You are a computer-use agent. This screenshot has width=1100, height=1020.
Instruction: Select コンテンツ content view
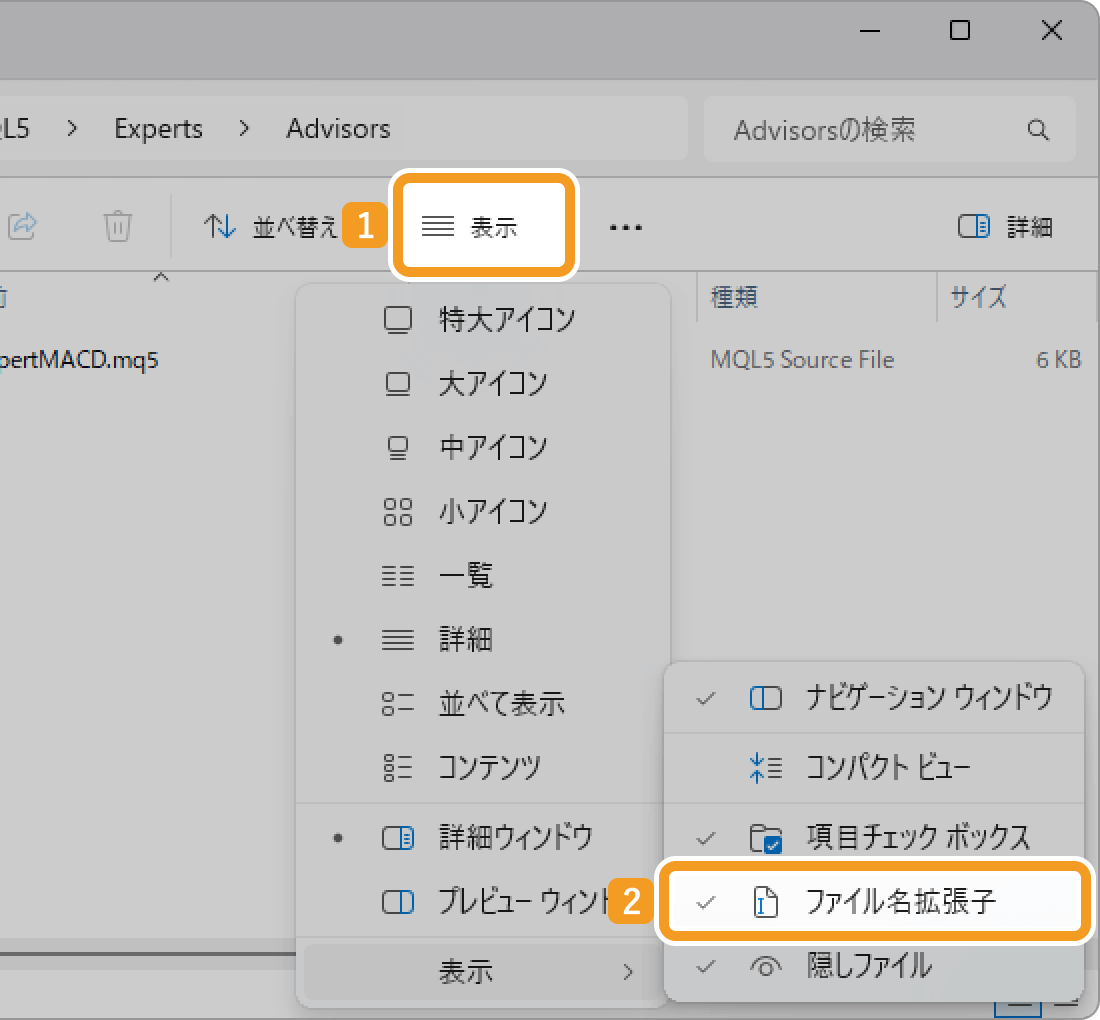tap(483, 767)
